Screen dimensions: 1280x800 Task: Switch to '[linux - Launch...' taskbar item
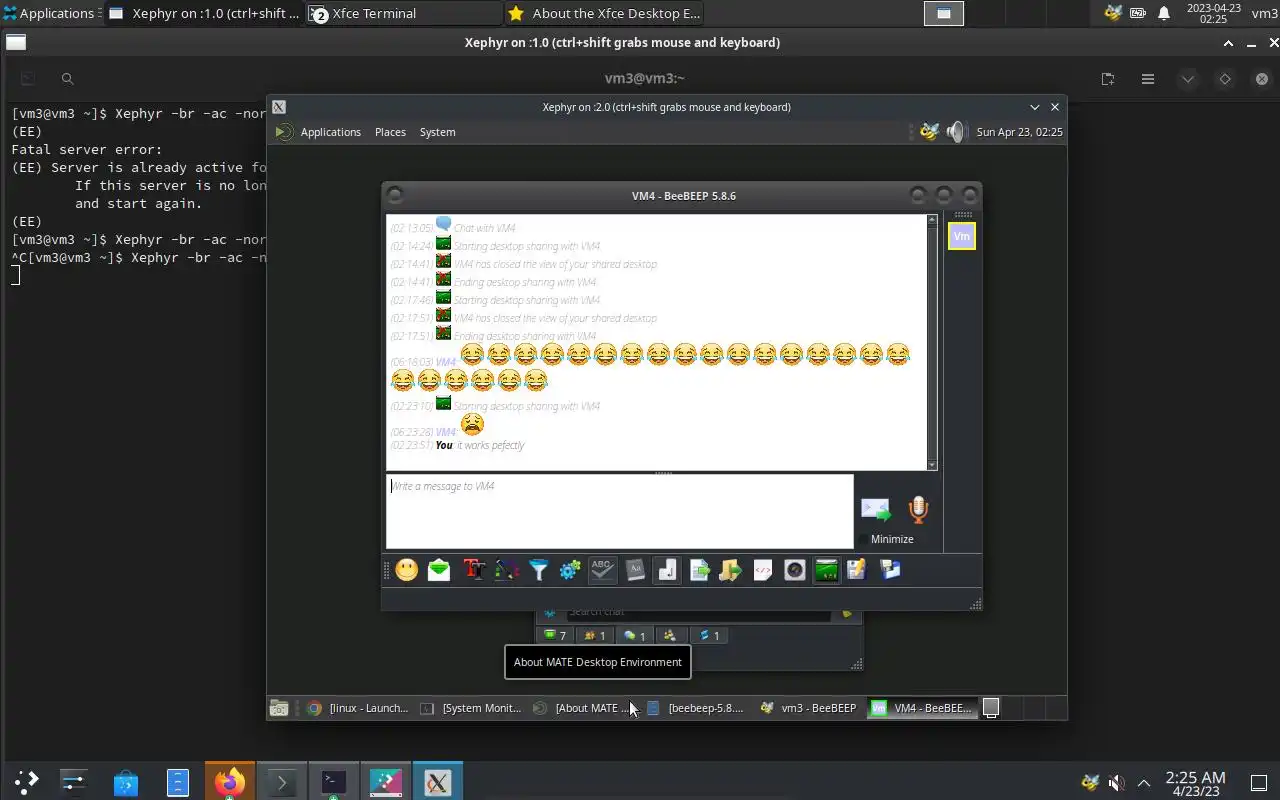pos(358,708)
